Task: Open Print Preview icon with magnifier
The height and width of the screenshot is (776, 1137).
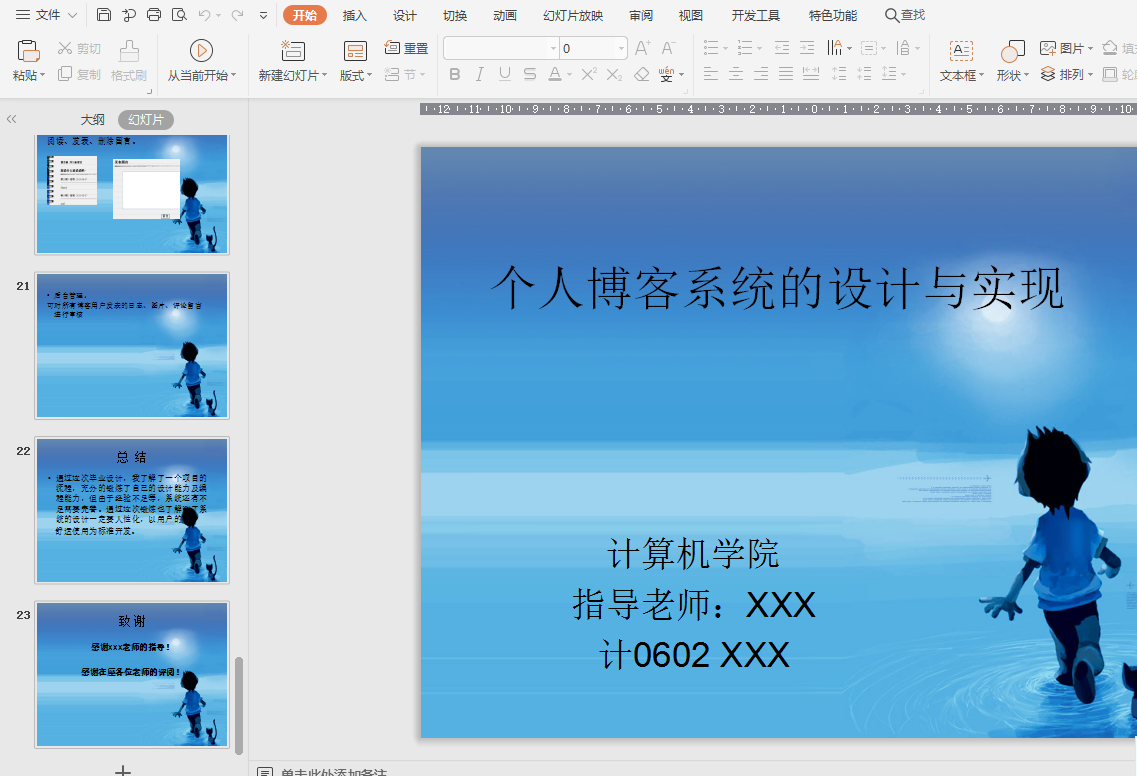Action: [179, 15]
